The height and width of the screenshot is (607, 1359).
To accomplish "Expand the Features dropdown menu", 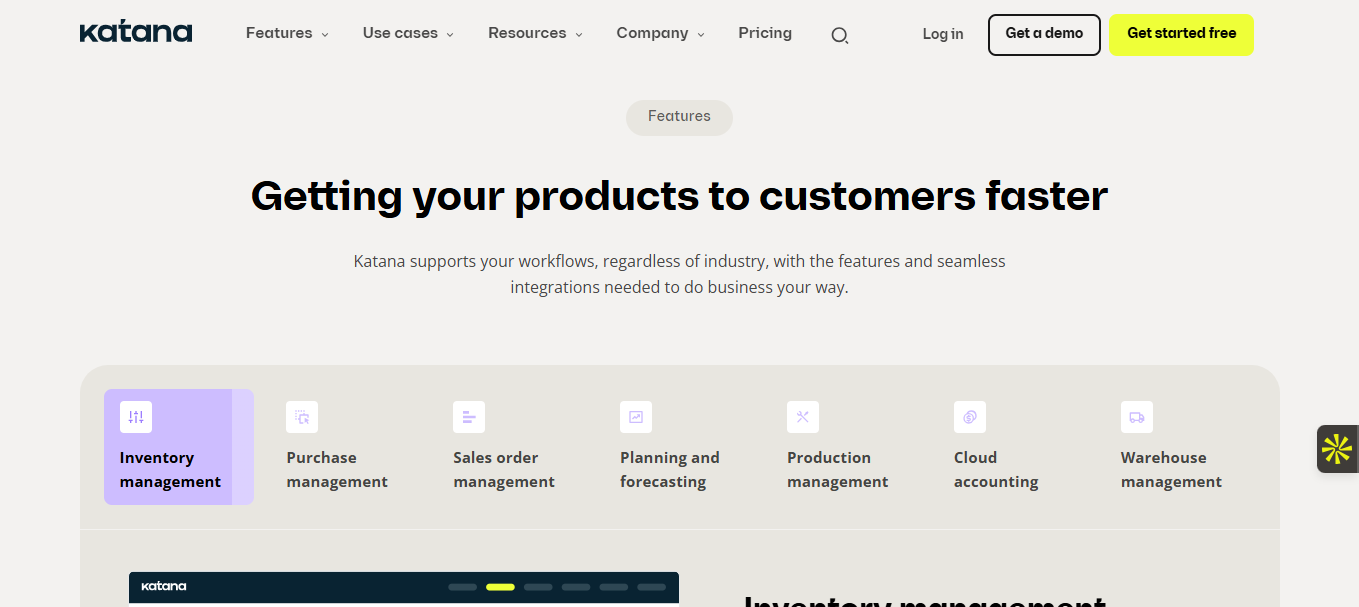I will (x=287, y=33).
